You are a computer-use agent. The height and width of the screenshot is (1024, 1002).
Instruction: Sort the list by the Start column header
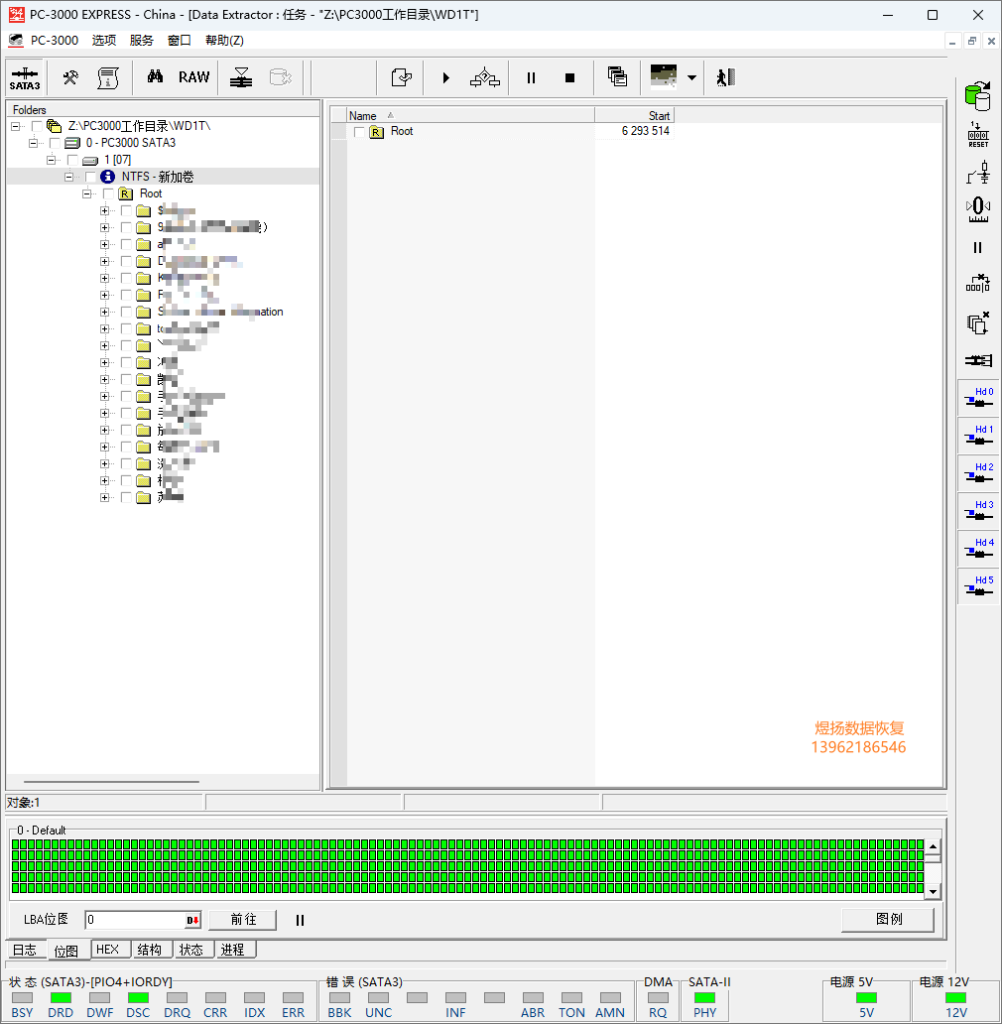click(634, 116)
